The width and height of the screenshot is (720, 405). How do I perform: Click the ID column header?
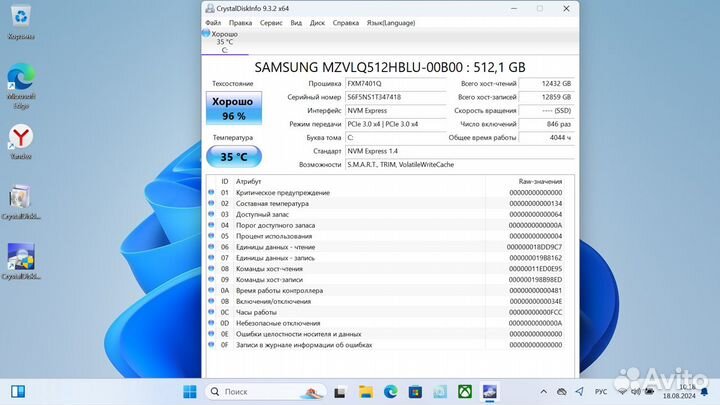pyautogui.click(x=225, y=181)
